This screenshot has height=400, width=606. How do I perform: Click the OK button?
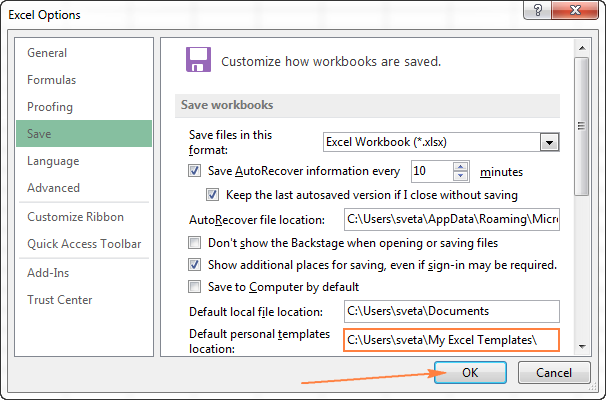[469, 372]
